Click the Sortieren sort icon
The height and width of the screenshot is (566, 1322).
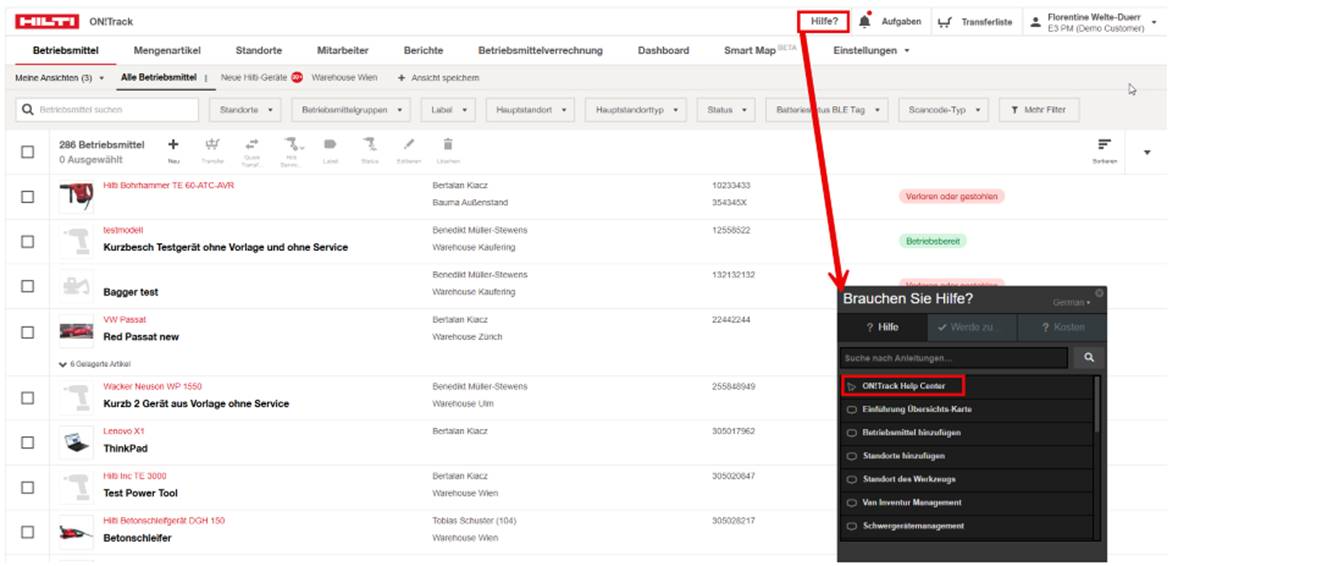[1104, 147]
